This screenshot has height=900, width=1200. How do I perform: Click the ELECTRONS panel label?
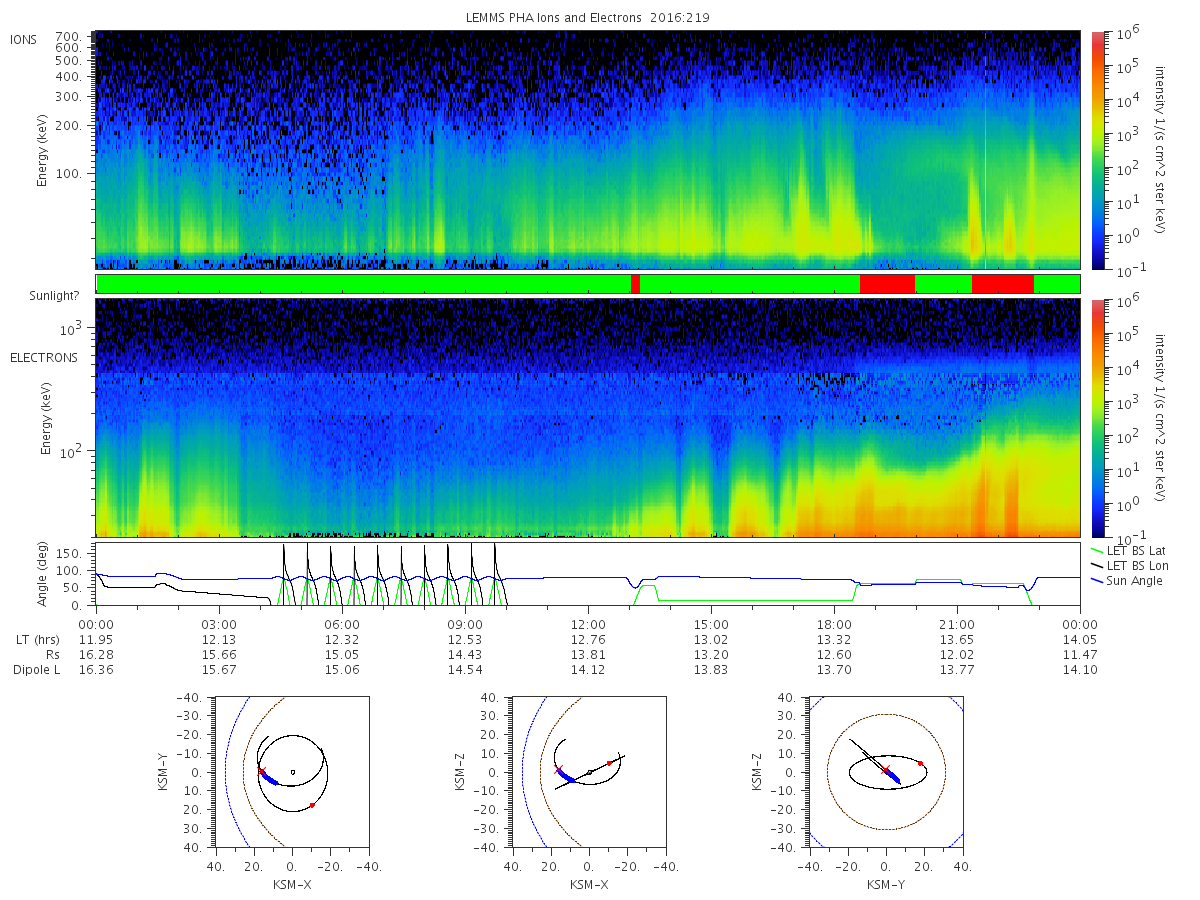(x=44, y=358)
